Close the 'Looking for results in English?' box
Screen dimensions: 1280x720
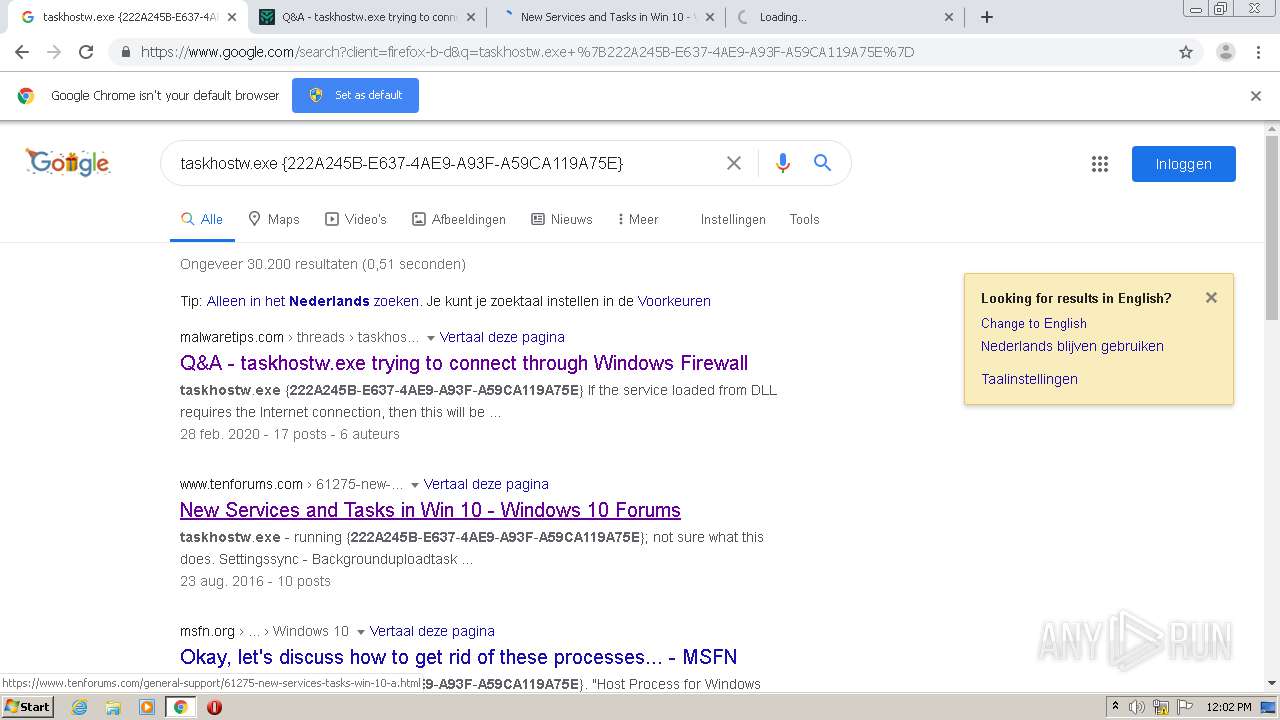[1211, 297]
